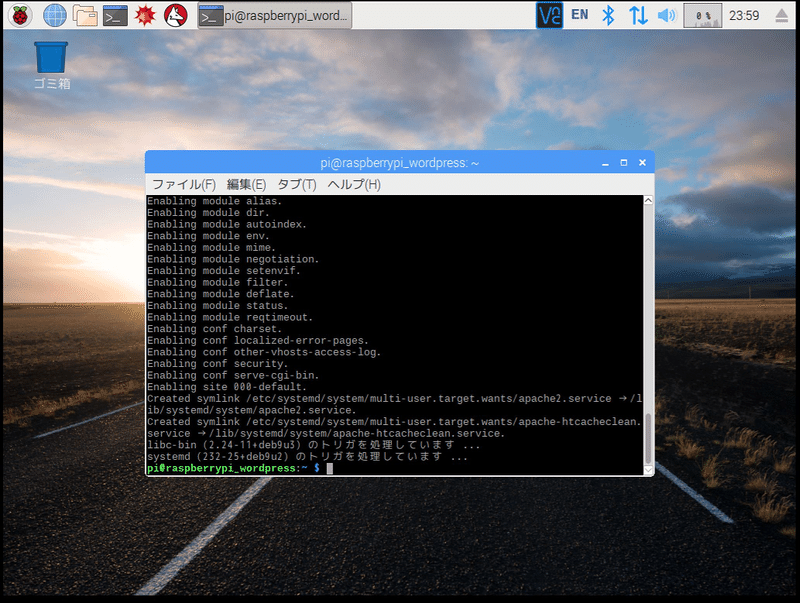Click the 'Enabling module setenvif.' line
The height and width of the screenshot is (603, 800).
[224, 271]
